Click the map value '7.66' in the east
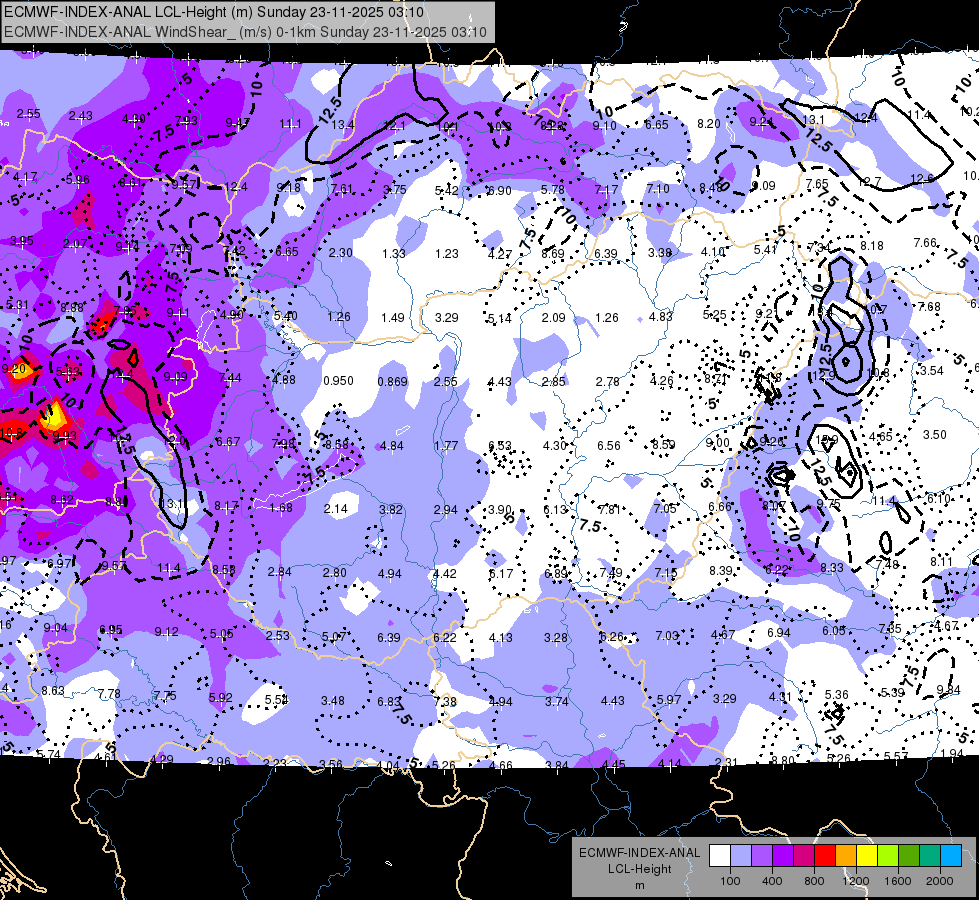The image size is (979, 900). click(x=925, y=242)
